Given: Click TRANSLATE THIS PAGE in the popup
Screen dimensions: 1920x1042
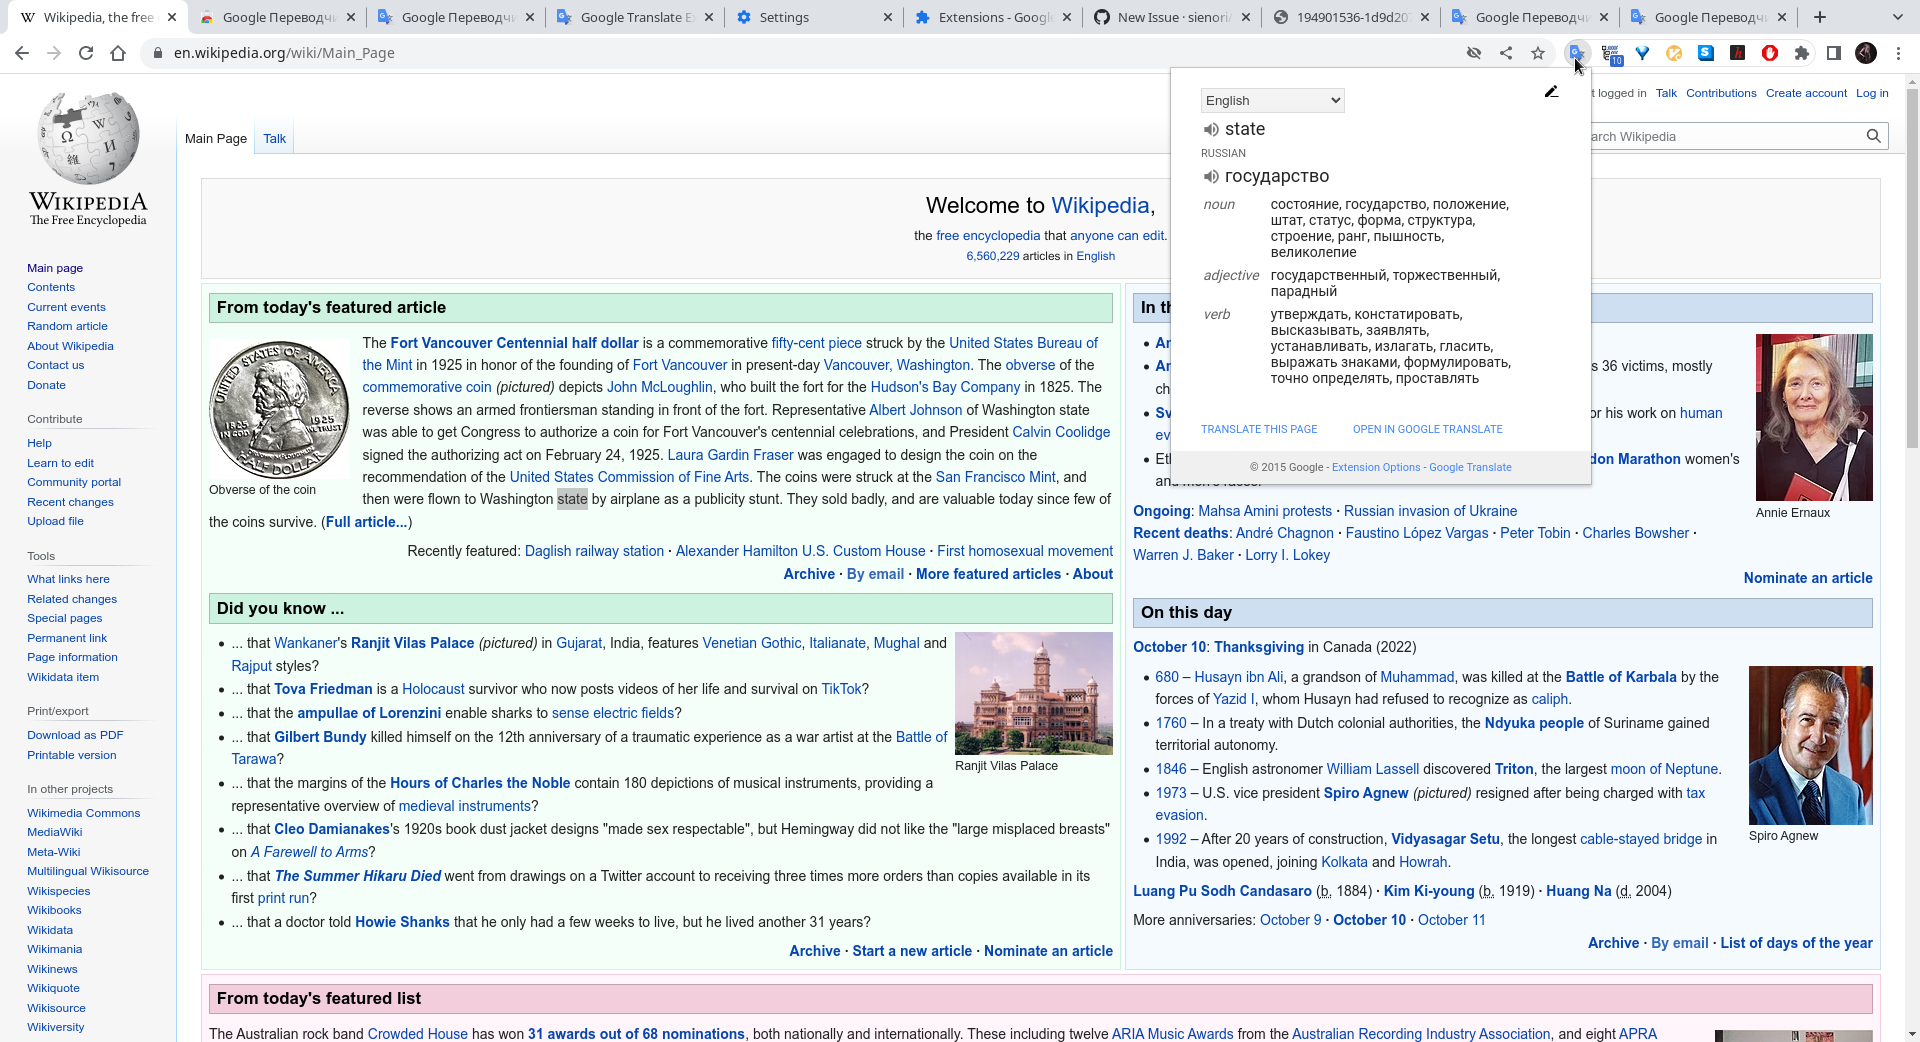Looking at the screenshot, I should coord(1259,429).
